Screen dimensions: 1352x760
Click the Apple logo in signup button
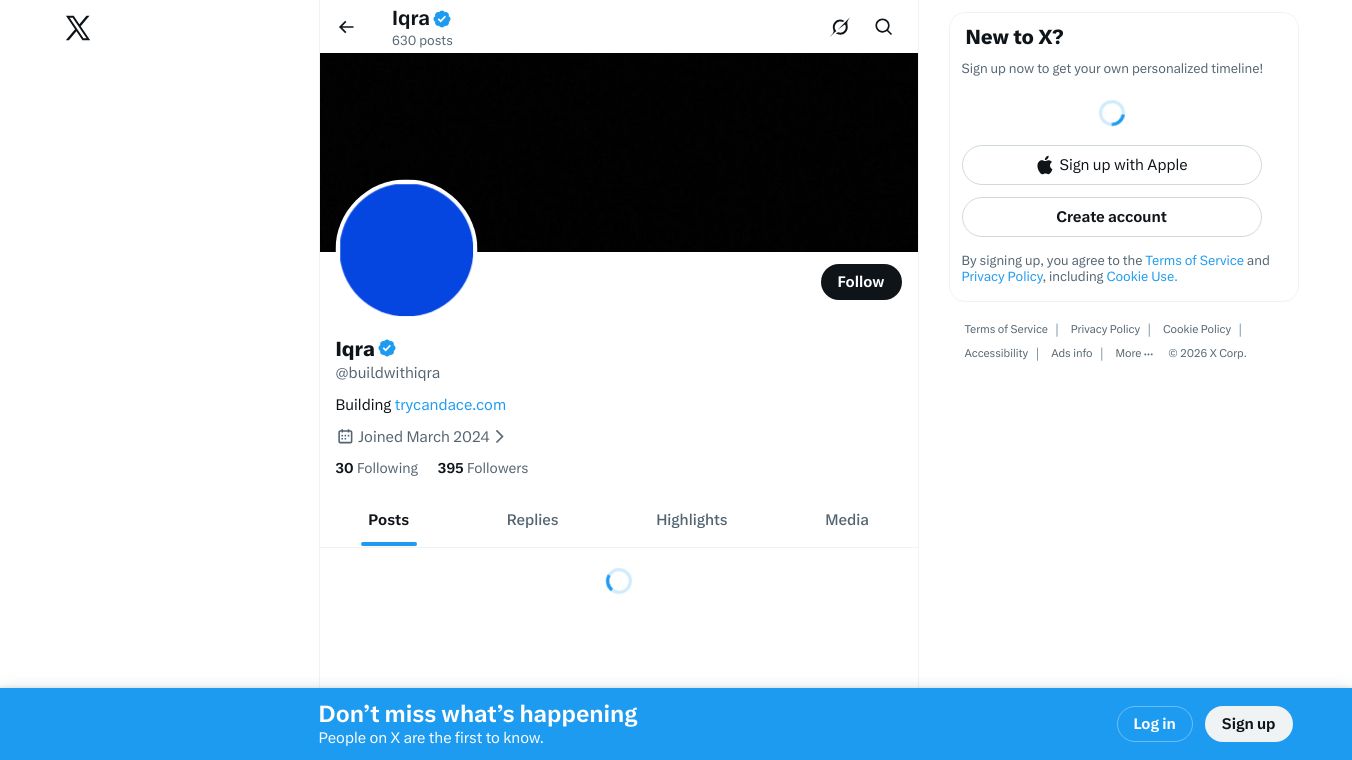pyautogui.click(x=1044, y=165)
